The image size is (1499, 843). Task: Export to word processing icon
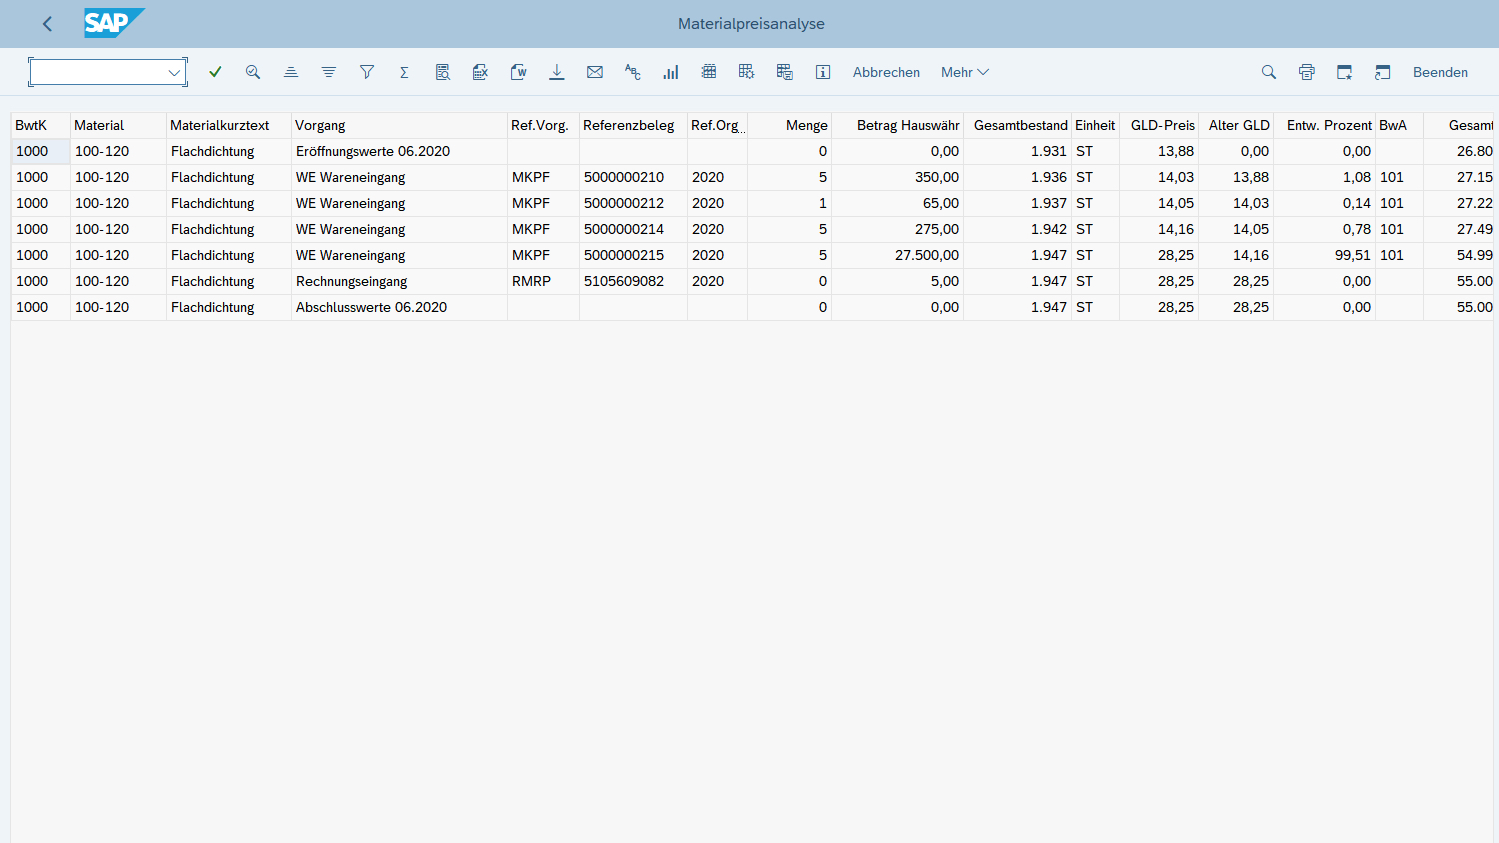tap(519, 72)
